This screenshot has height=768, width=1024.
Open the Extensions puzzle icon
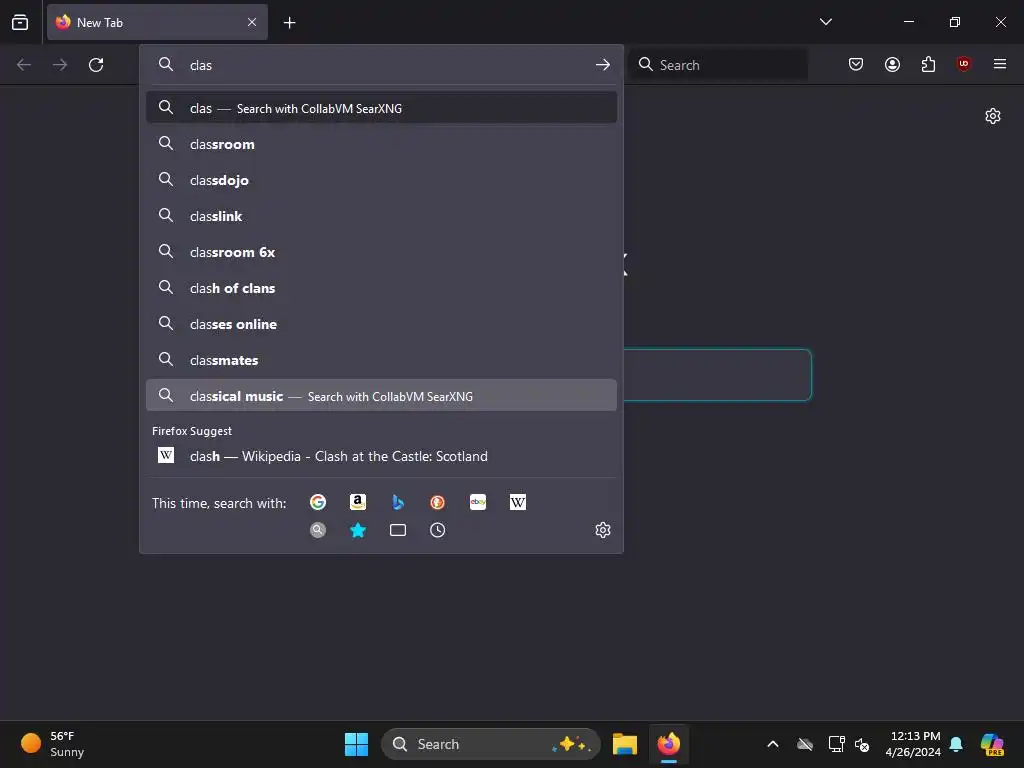click(x=928, y=64)
